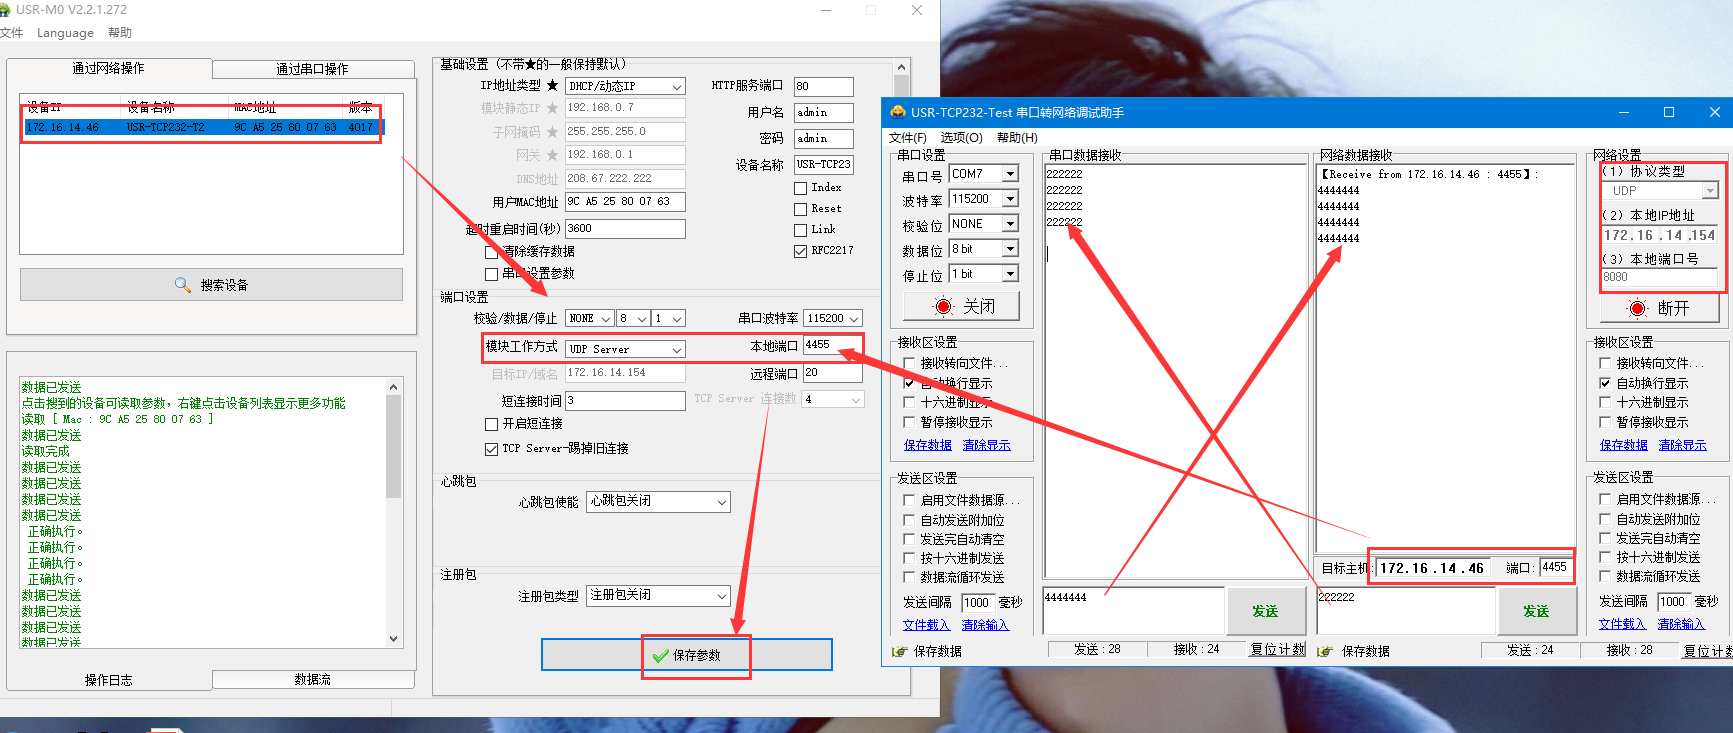
Task: Open the 选项(O) menu
Action: (x=961, y=138)
